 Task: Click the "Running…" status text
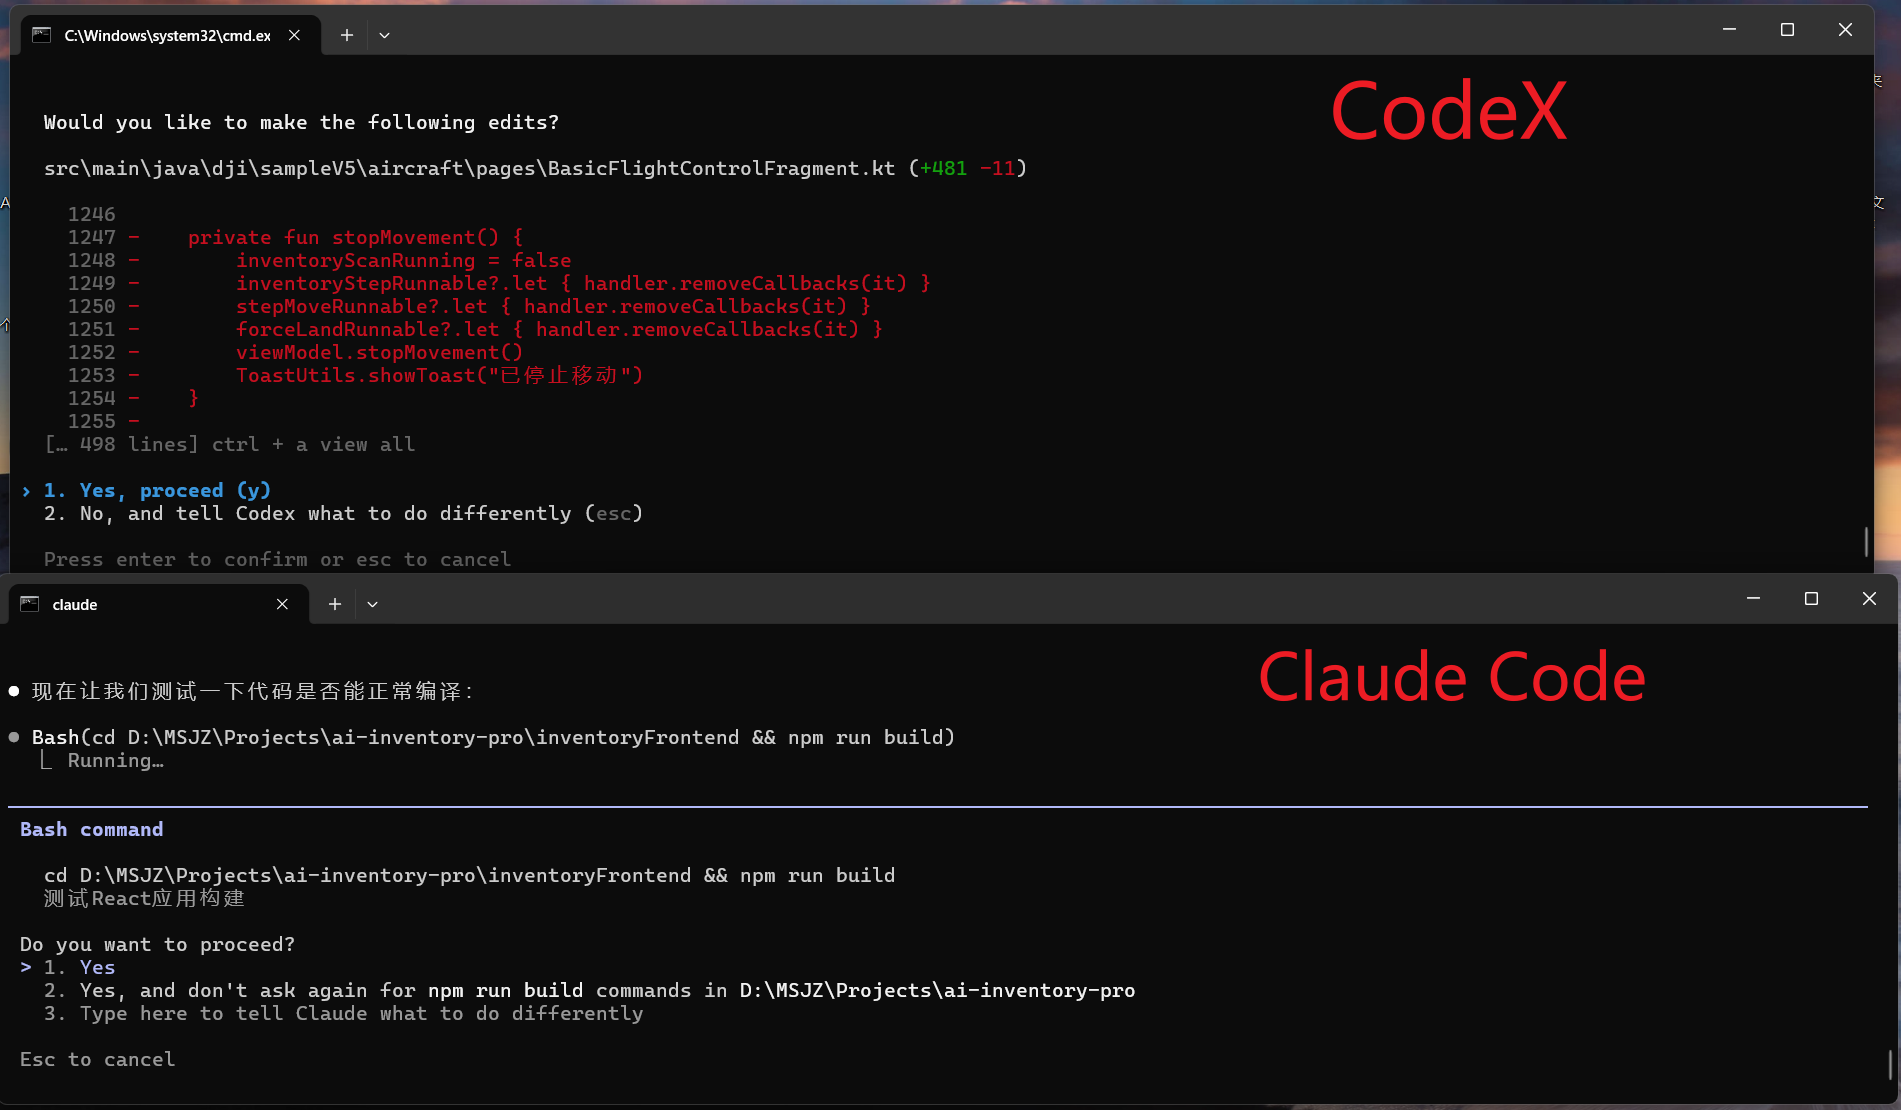coord(115,760)
